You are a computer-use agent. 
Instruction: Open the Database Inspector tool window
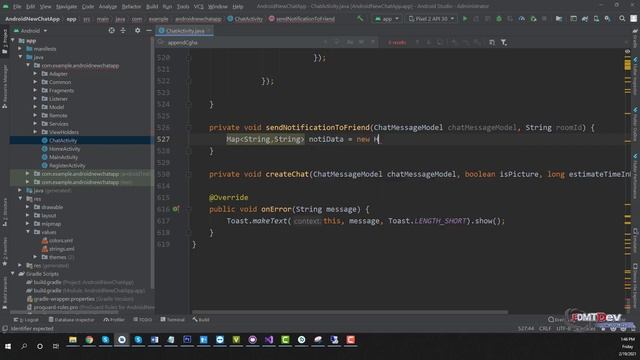pos(71,320)
